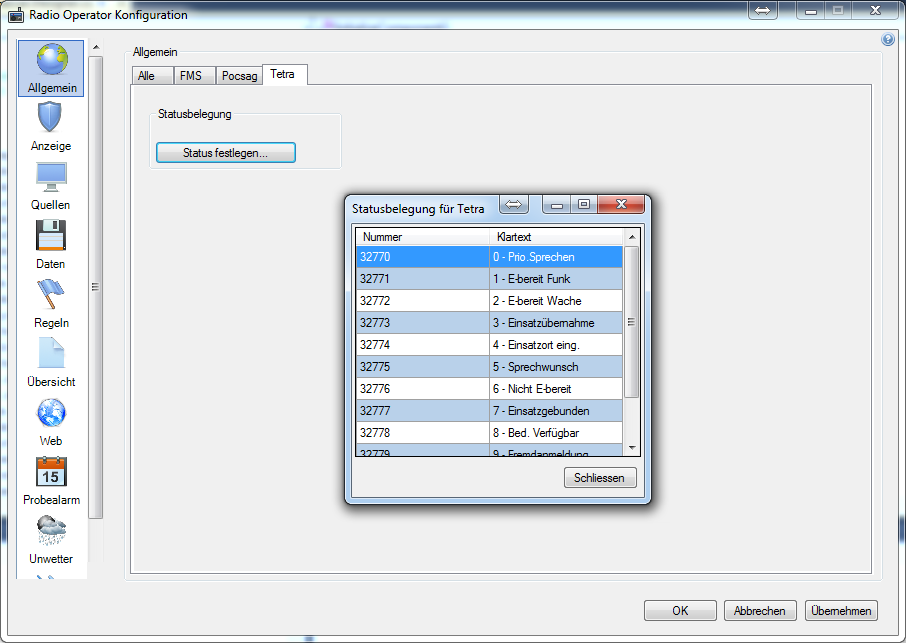Open the Anzeige shield category

click(50, 127)
